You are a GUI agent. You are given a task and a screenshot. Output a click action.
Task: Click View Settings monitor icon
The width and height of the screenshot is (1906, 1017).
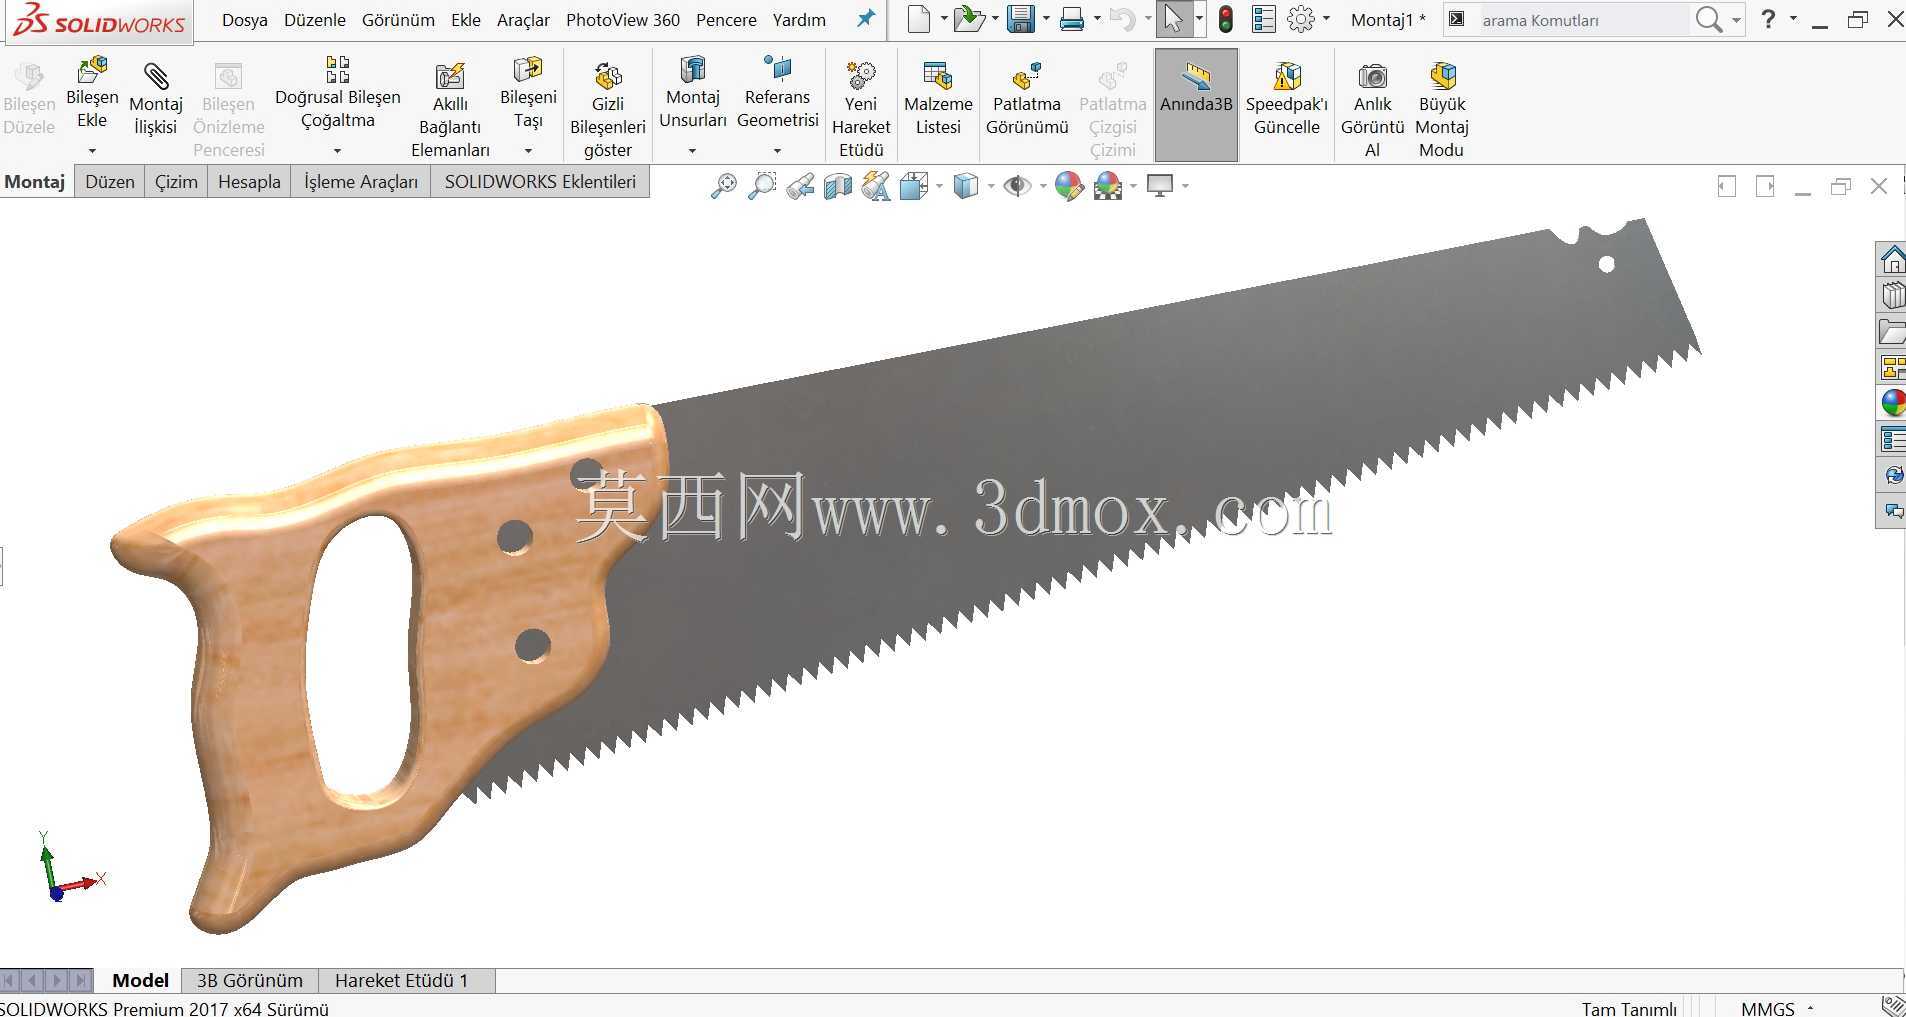1160,186
